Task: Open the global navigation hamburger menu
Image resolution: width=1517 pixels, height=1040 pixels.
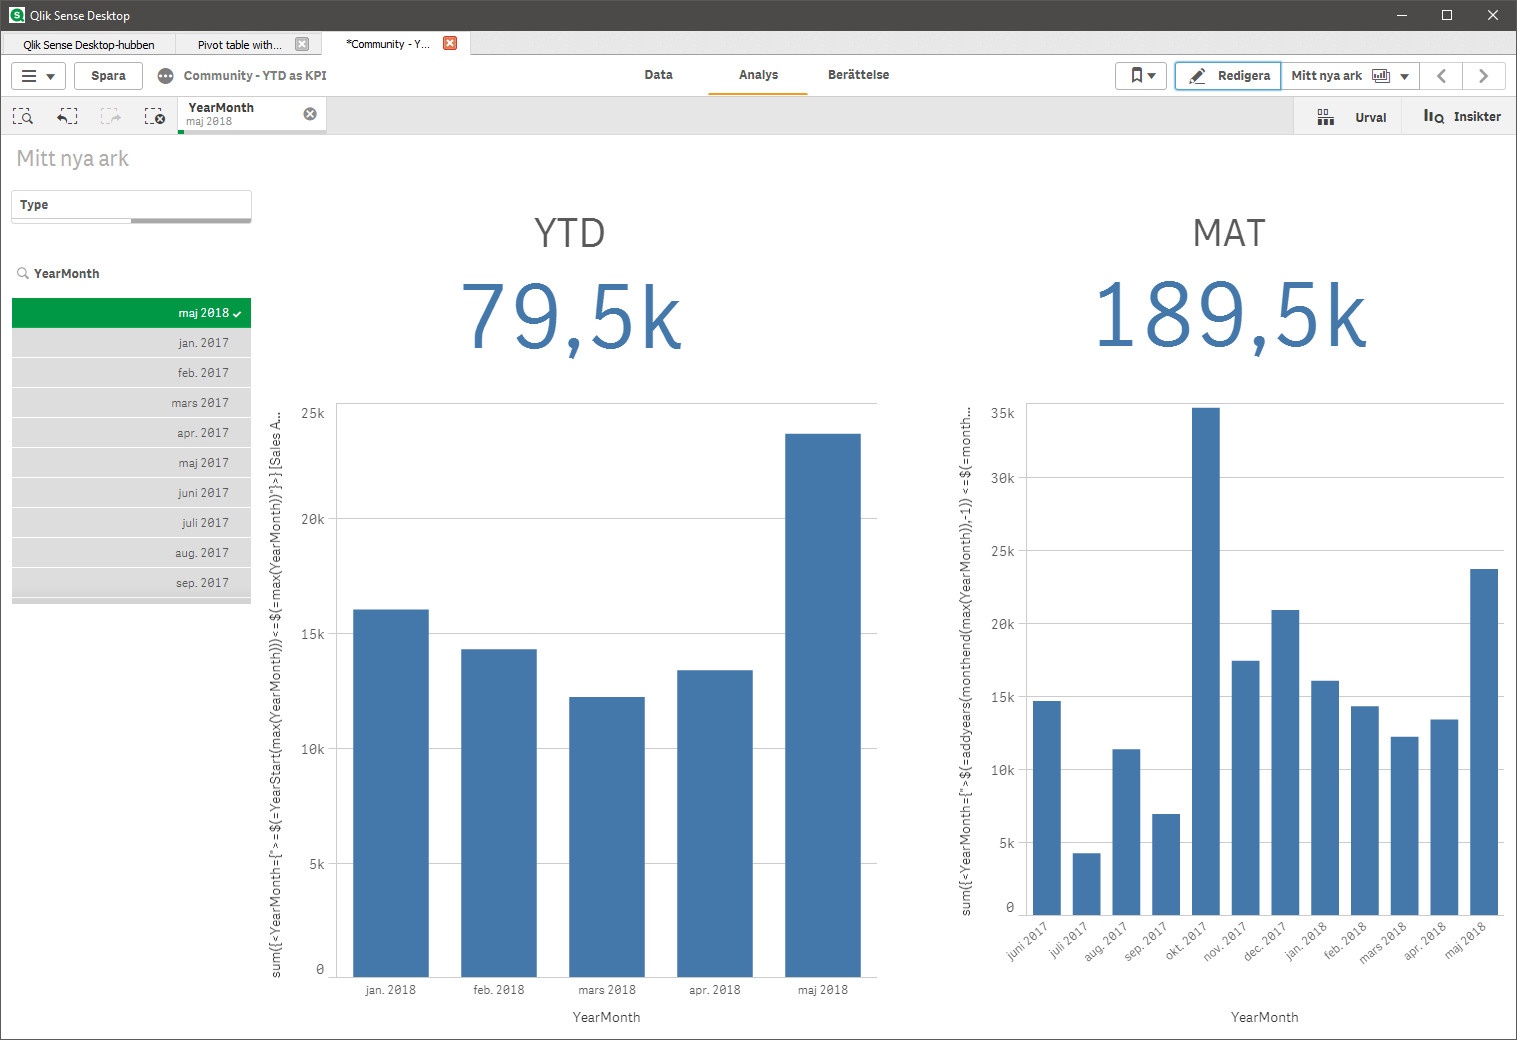Action: click(x=31, y=75)
